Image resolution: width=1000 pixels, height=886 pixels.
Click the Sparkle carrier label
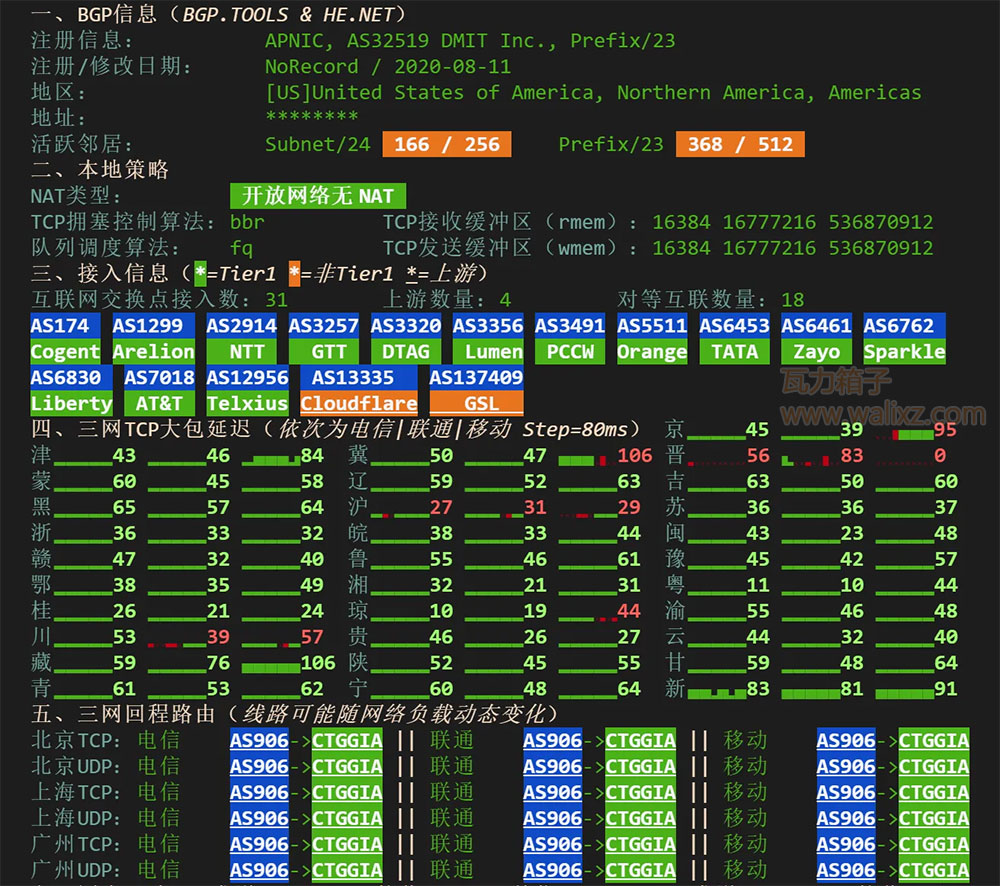point(904,351)
